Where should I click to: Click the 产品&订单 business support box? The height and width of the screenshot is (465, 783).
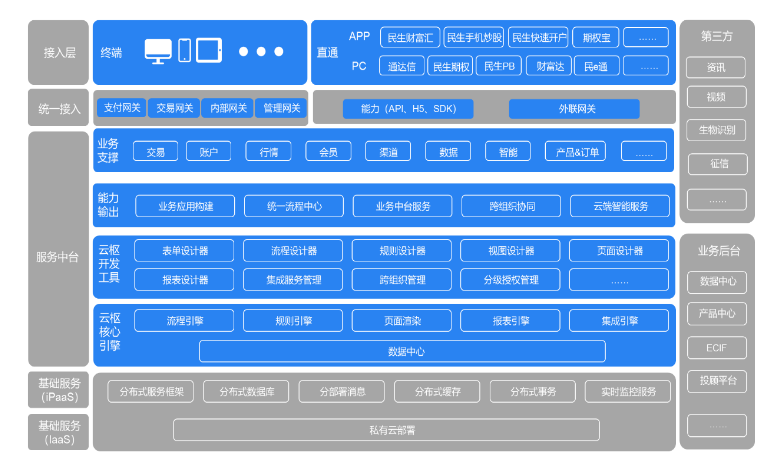pyautogui.click(x=574, y=152)
